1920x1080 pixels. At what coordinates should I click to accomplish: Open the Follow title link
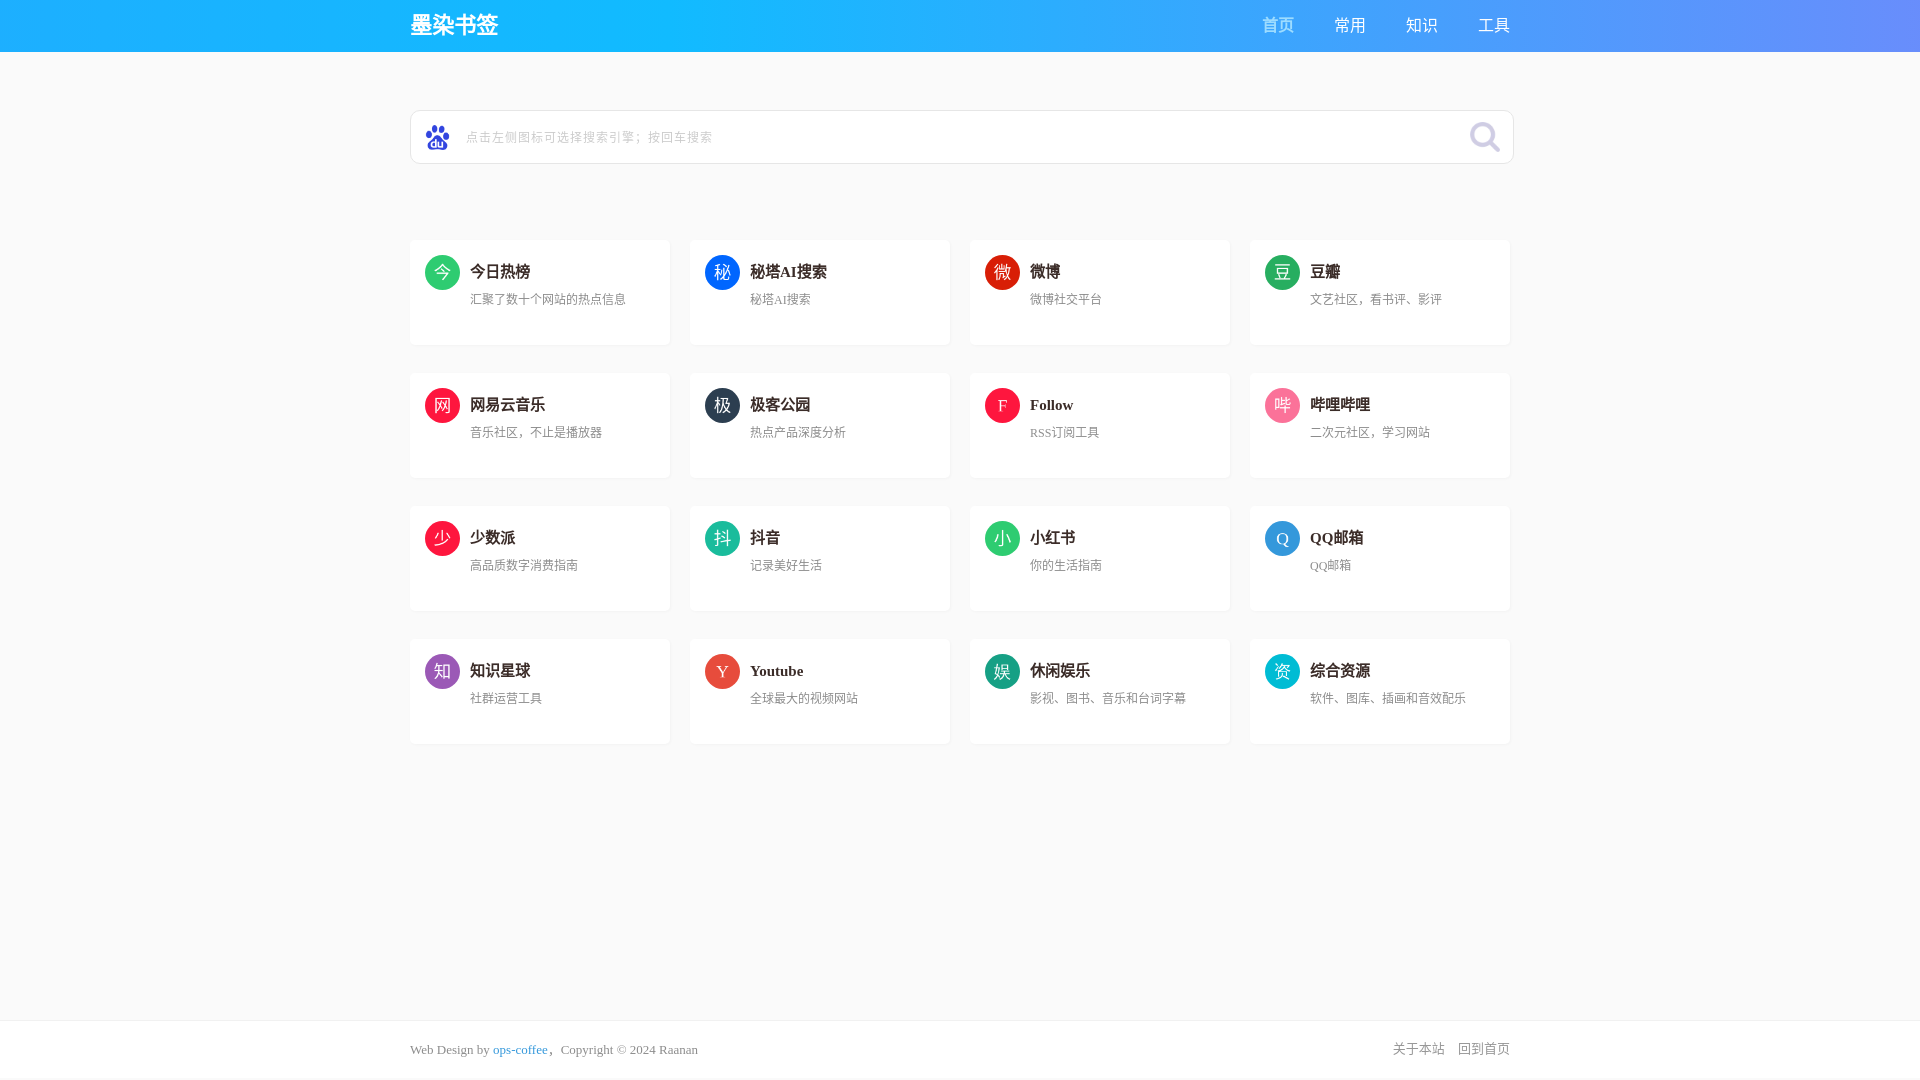[1051, 405]
